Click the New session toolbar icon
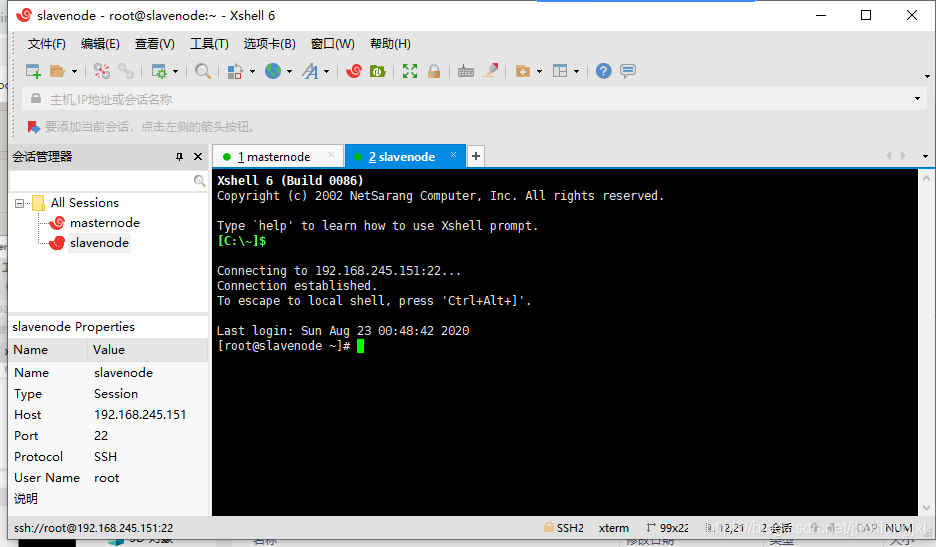 pyautogui.click(x=33, y=72)
